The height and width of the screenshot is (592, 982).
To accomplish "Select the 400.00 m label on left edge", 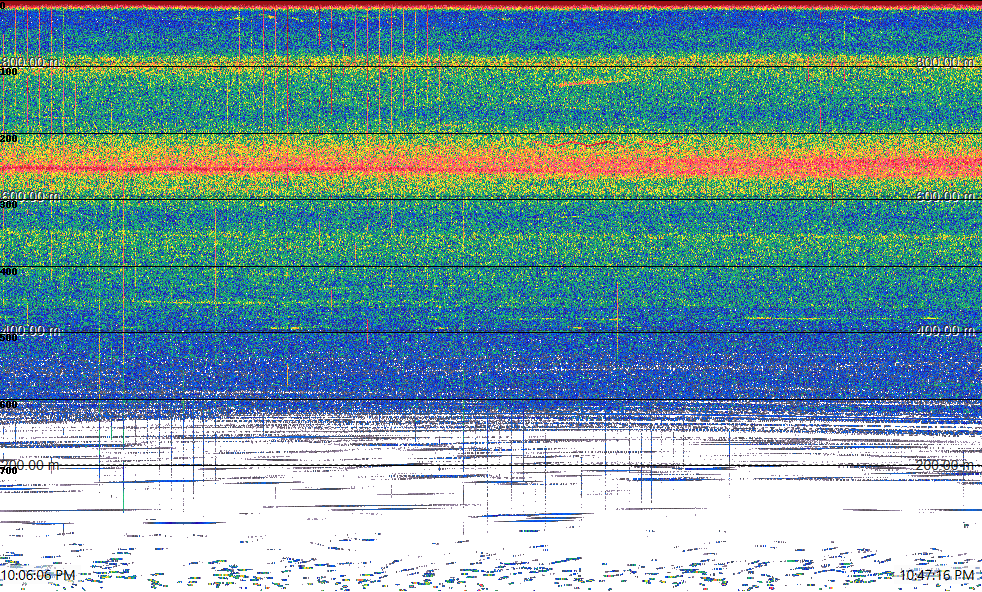I will pos(31,330).
